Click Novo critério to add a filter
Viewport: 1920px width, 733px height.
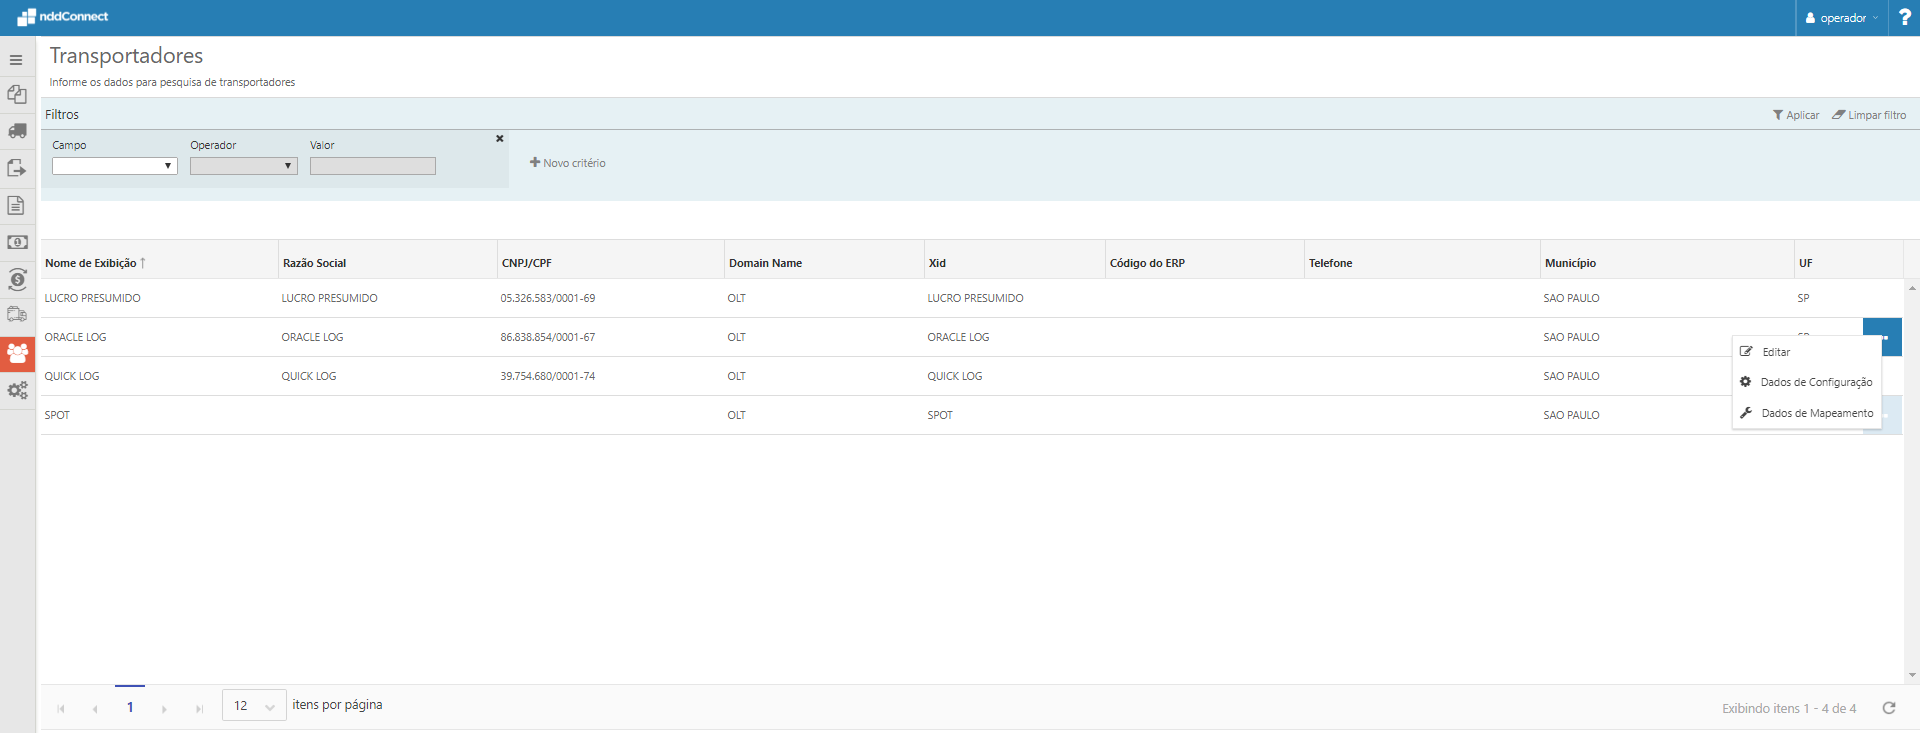568,163
